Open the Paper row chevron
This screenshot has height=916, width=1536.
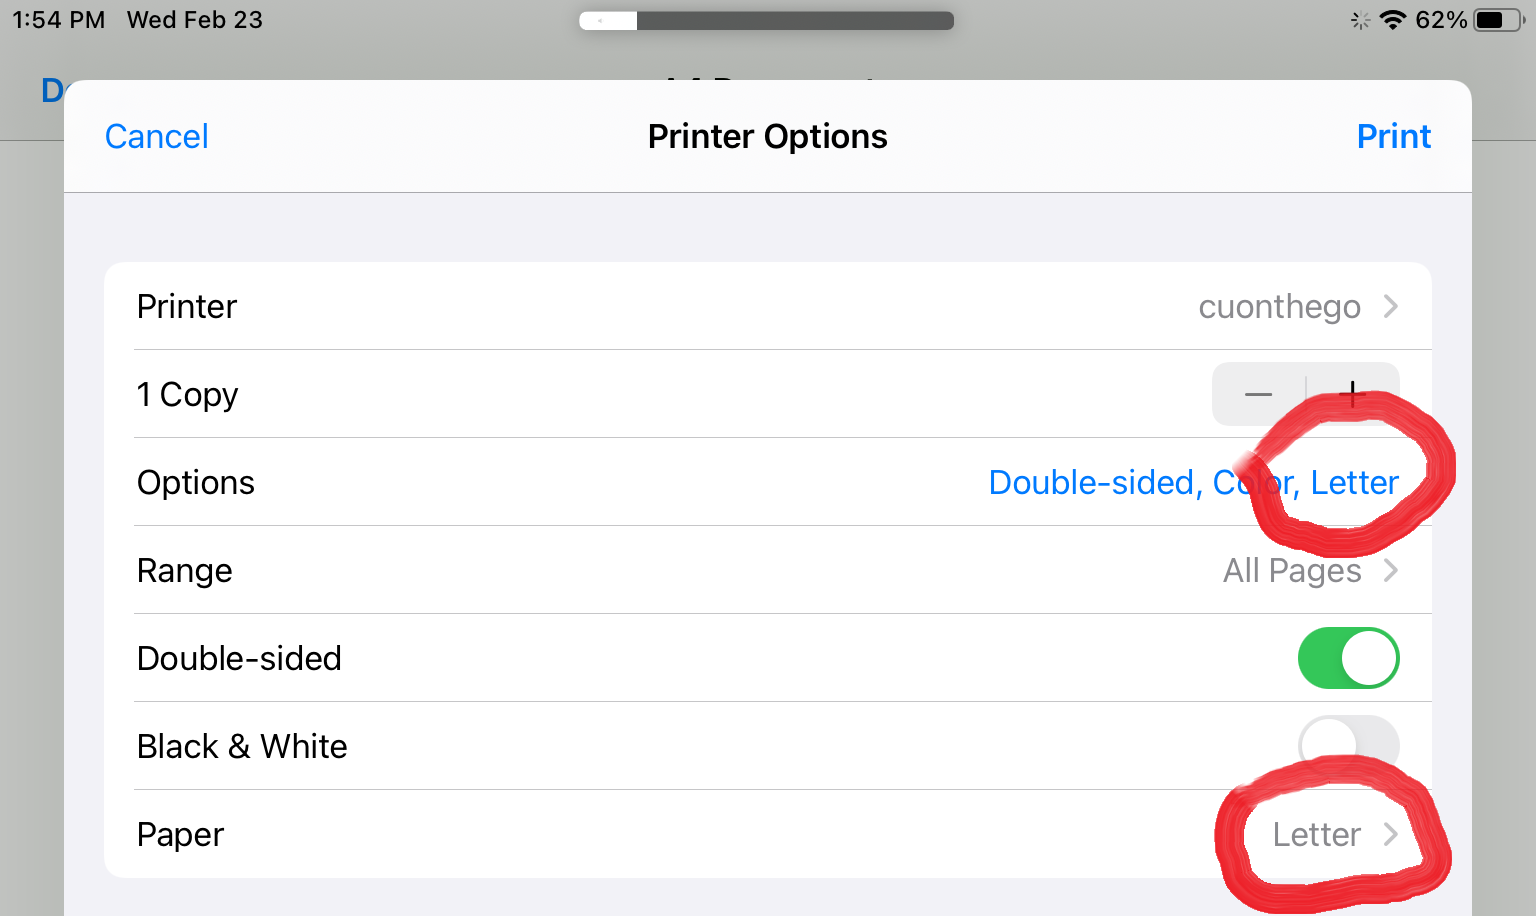point(1390,834)
